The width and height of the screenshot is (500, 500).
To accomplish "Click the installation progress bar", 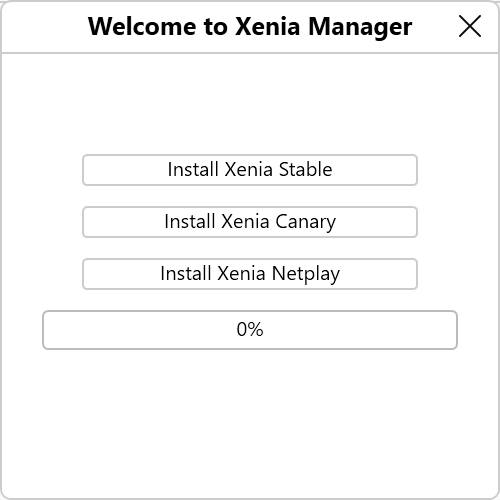I will (x=250, y=330).
